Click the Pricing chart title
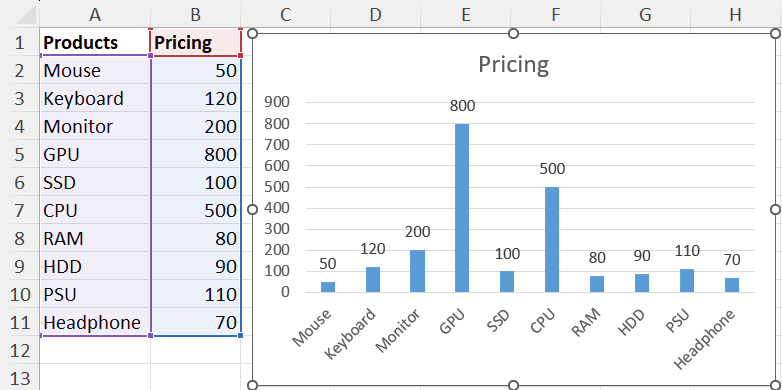Screen dimensions: 782x390 [x=514, y=65]
